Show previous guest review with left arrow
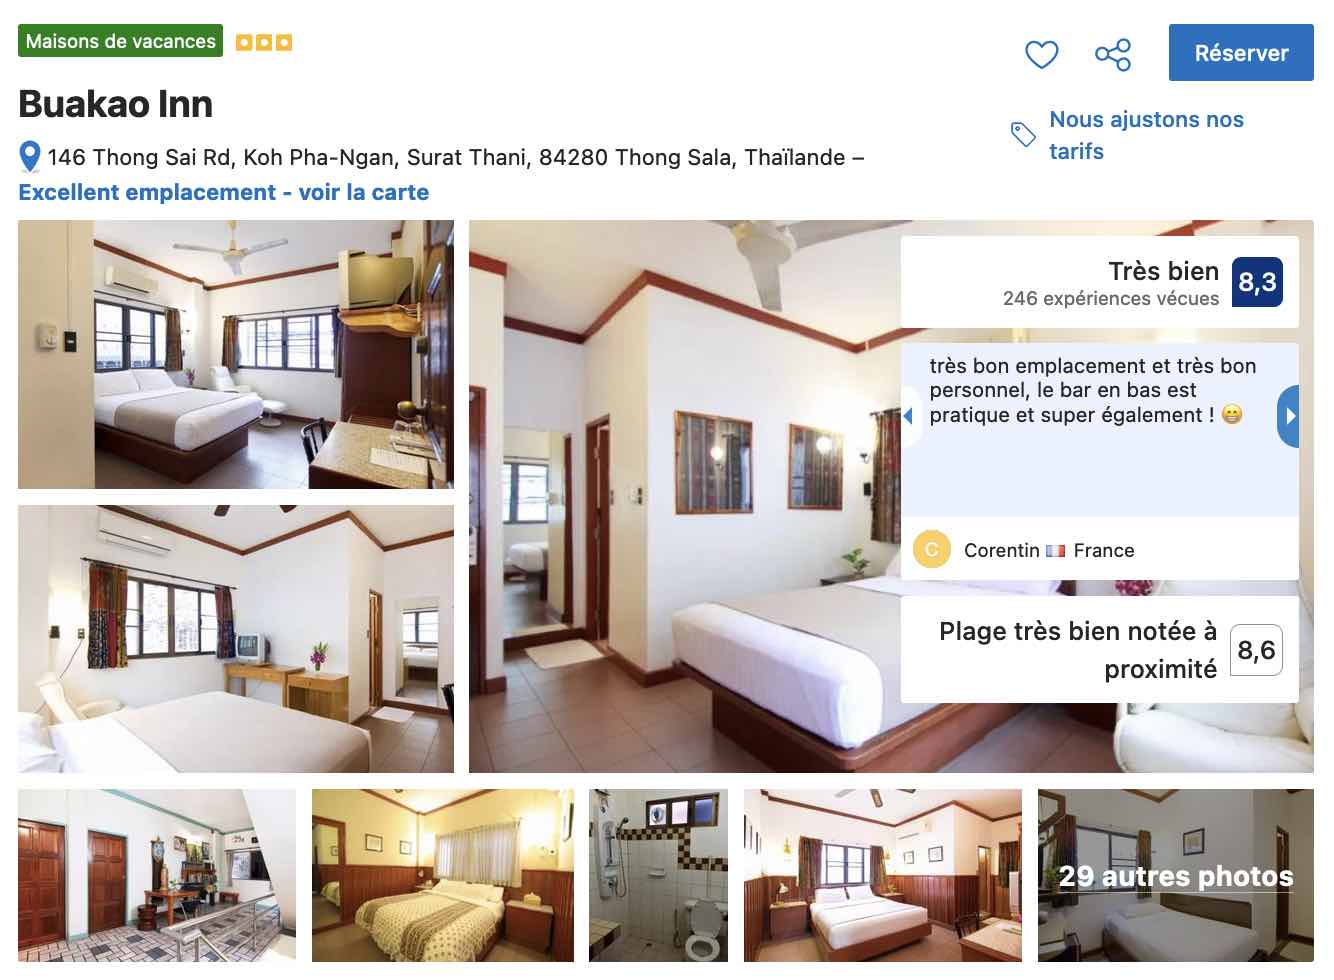Viewport: 1334px width, 980px height. coord(908,416)
